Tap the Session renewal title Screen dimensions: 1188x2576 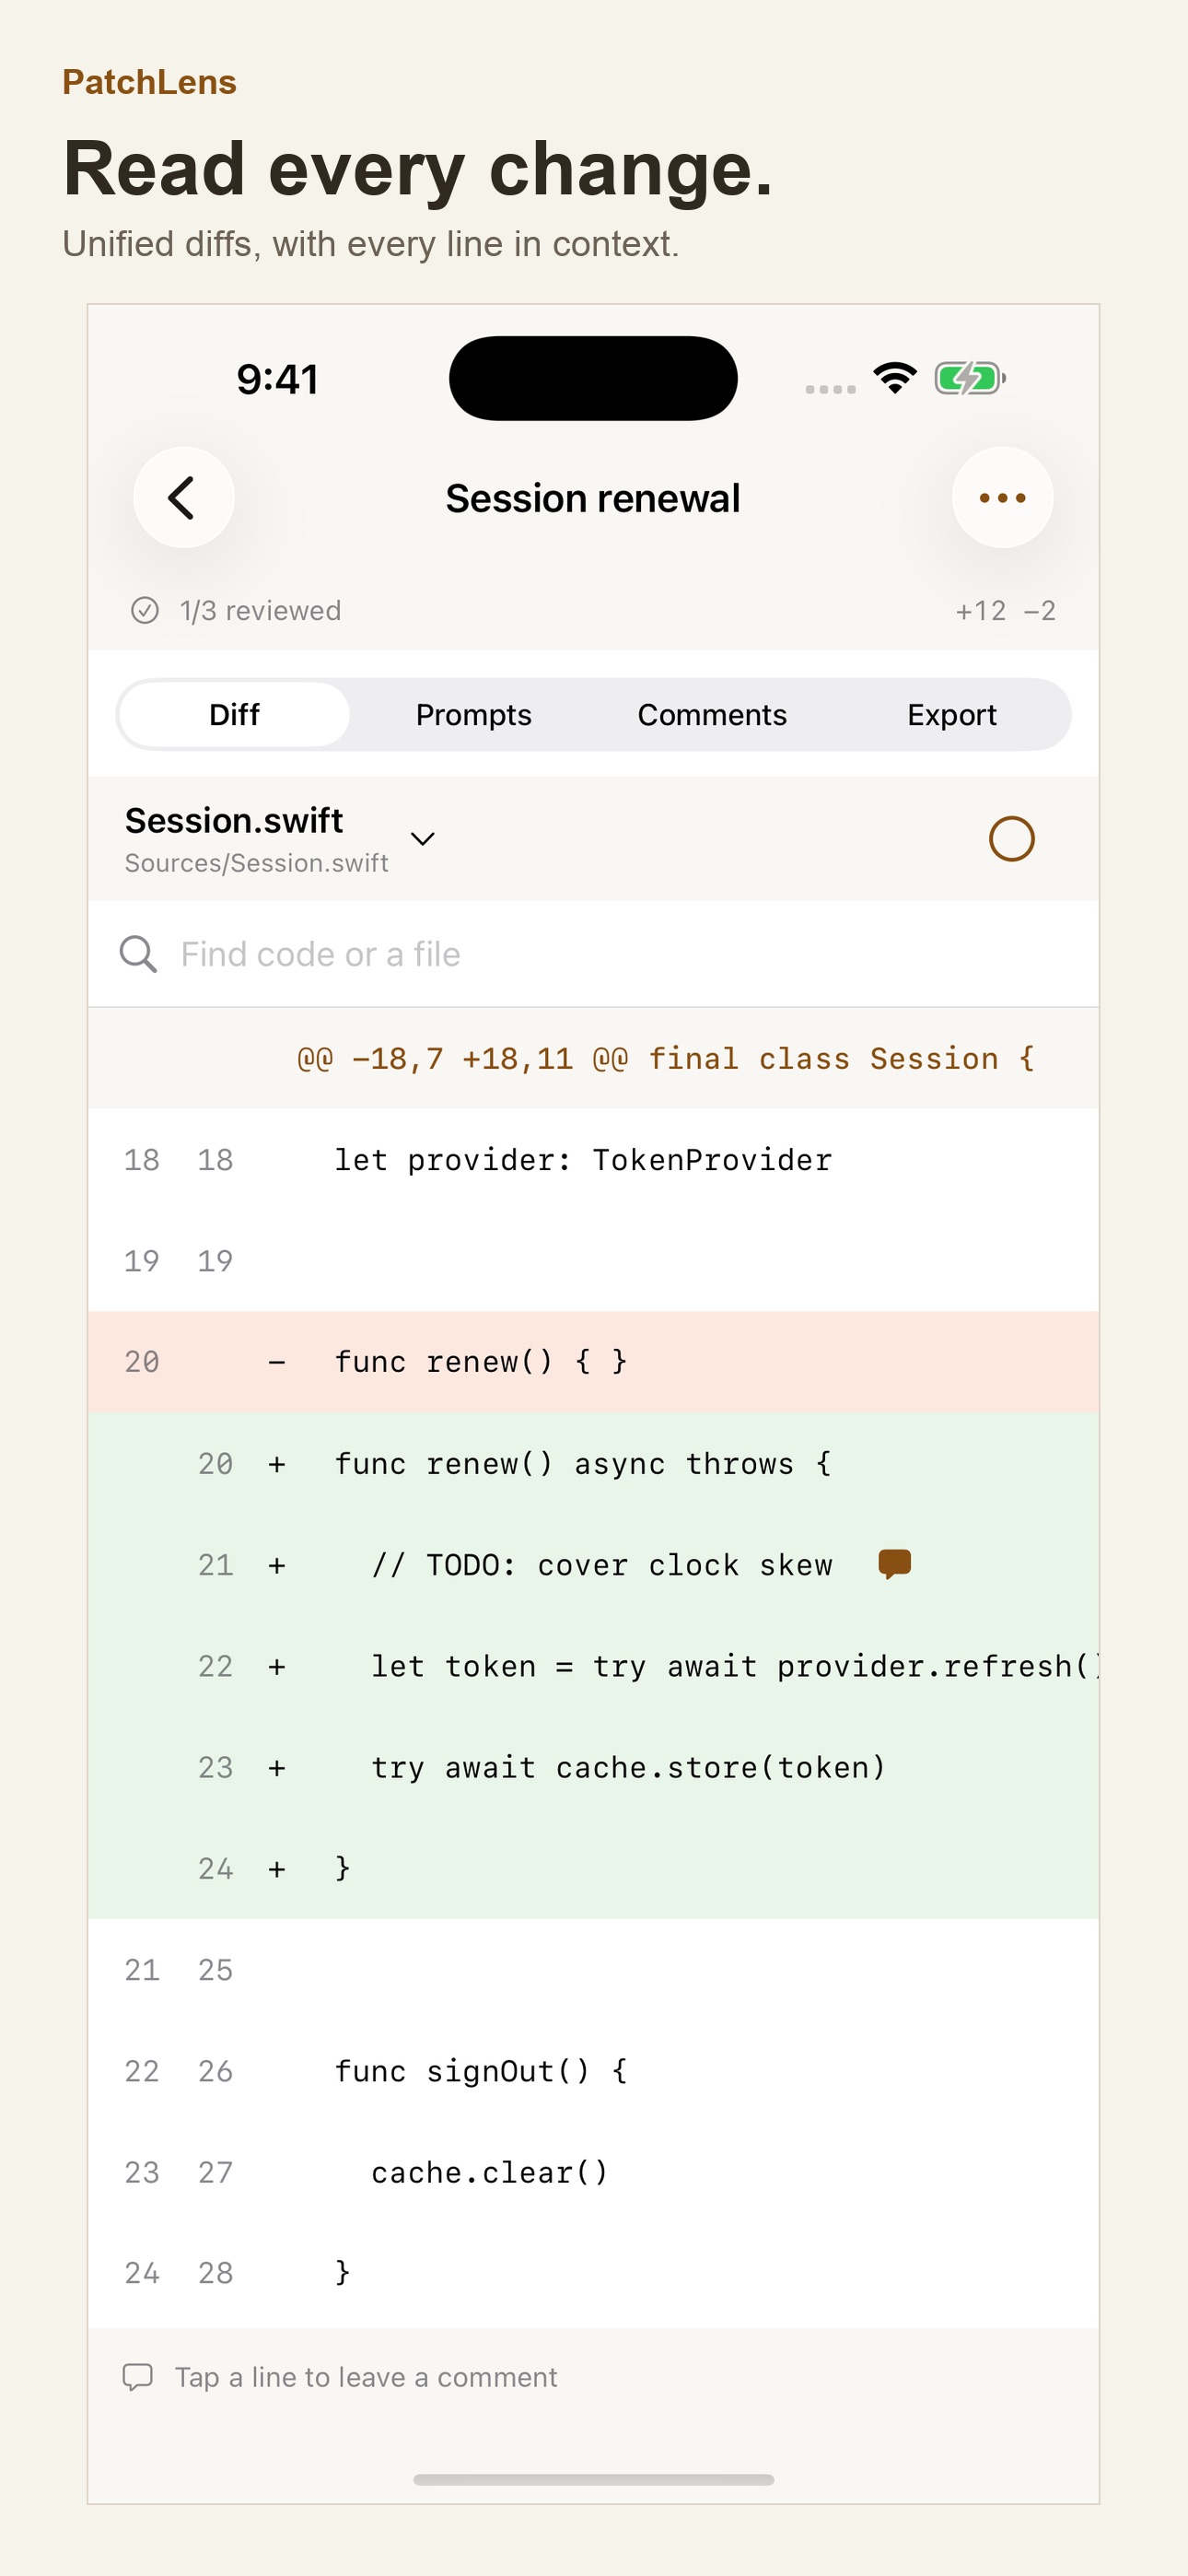point(593,498)
